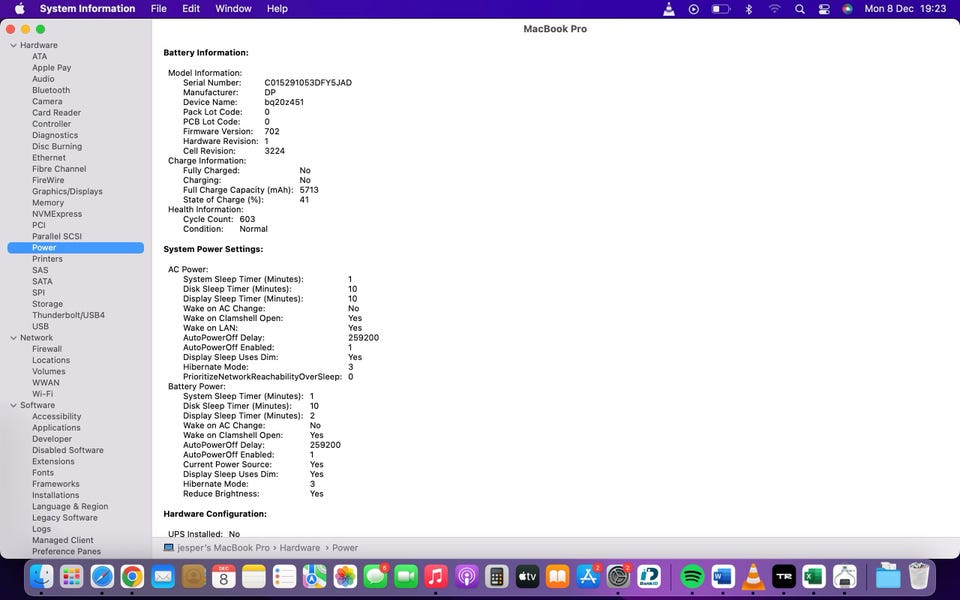Open System Preferences from the dock
This screenshot has height=600, width=960.
coord(619,576)
